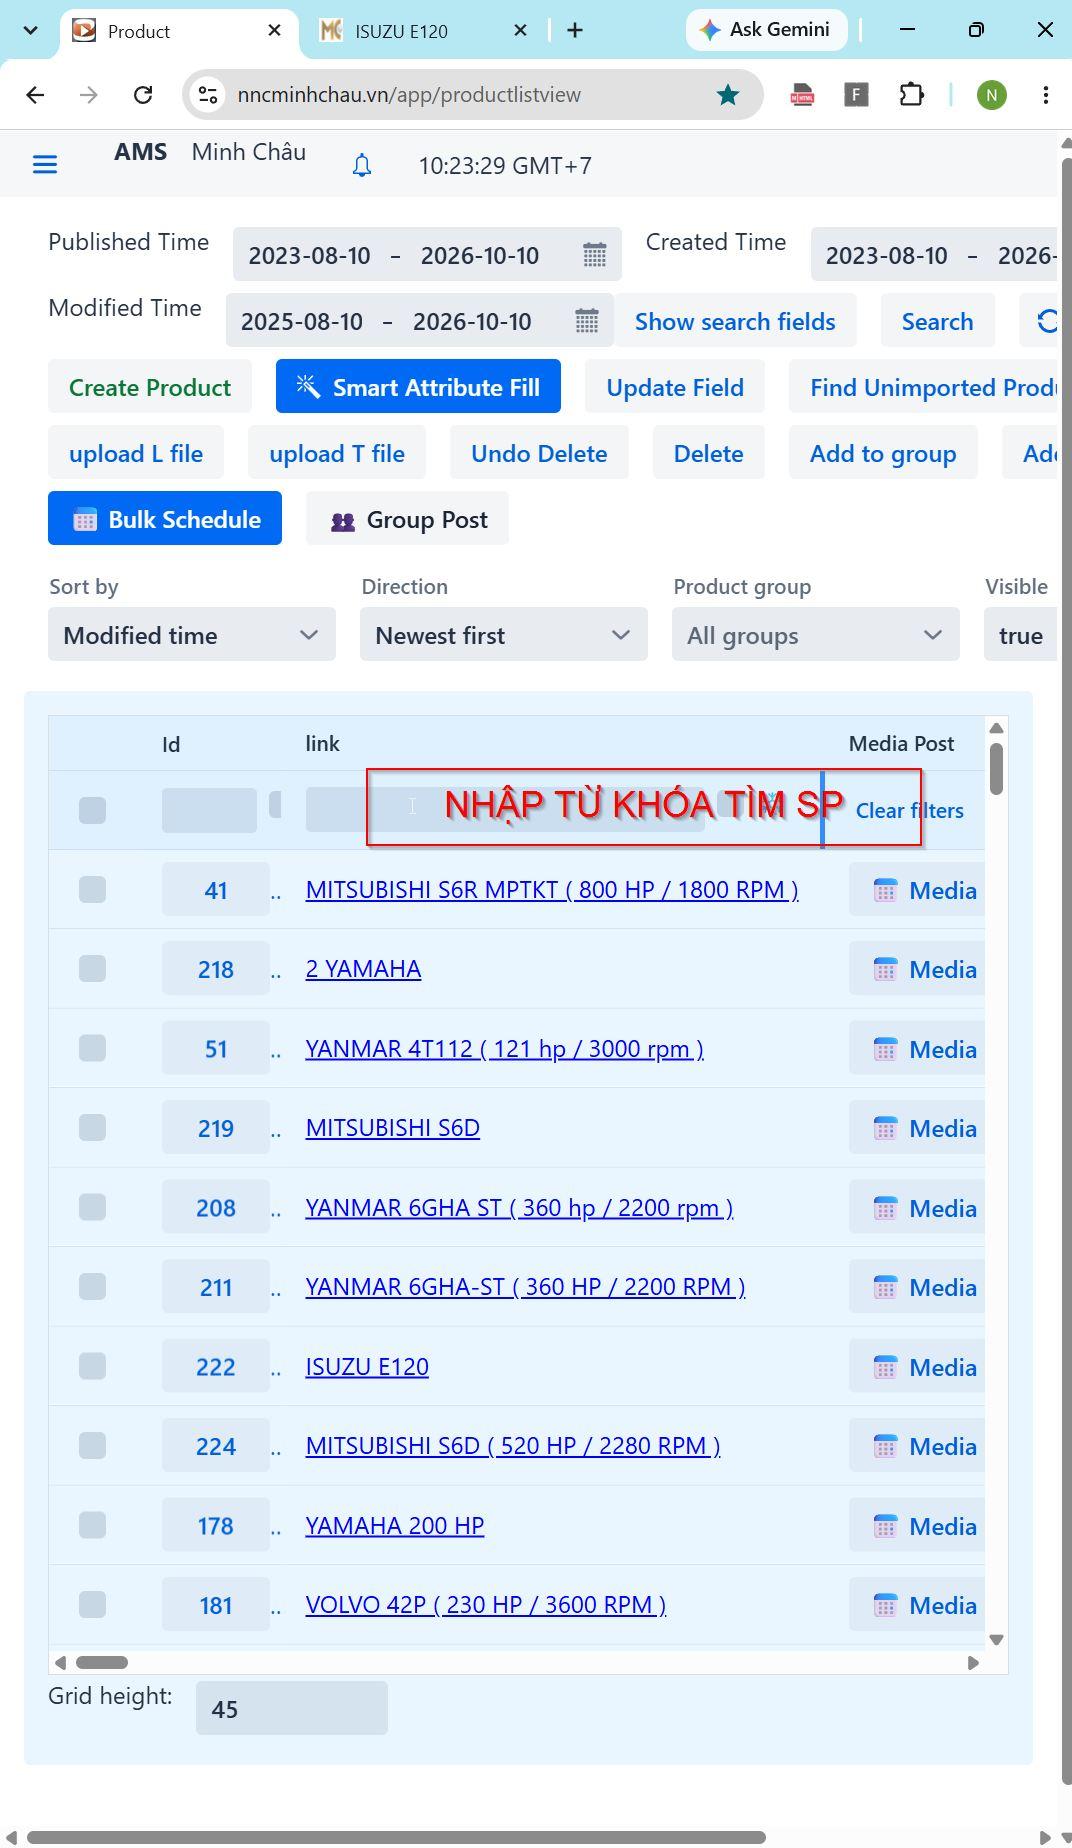
Task: Click the Grid height input field
Action: click(x=292, y=1708)
